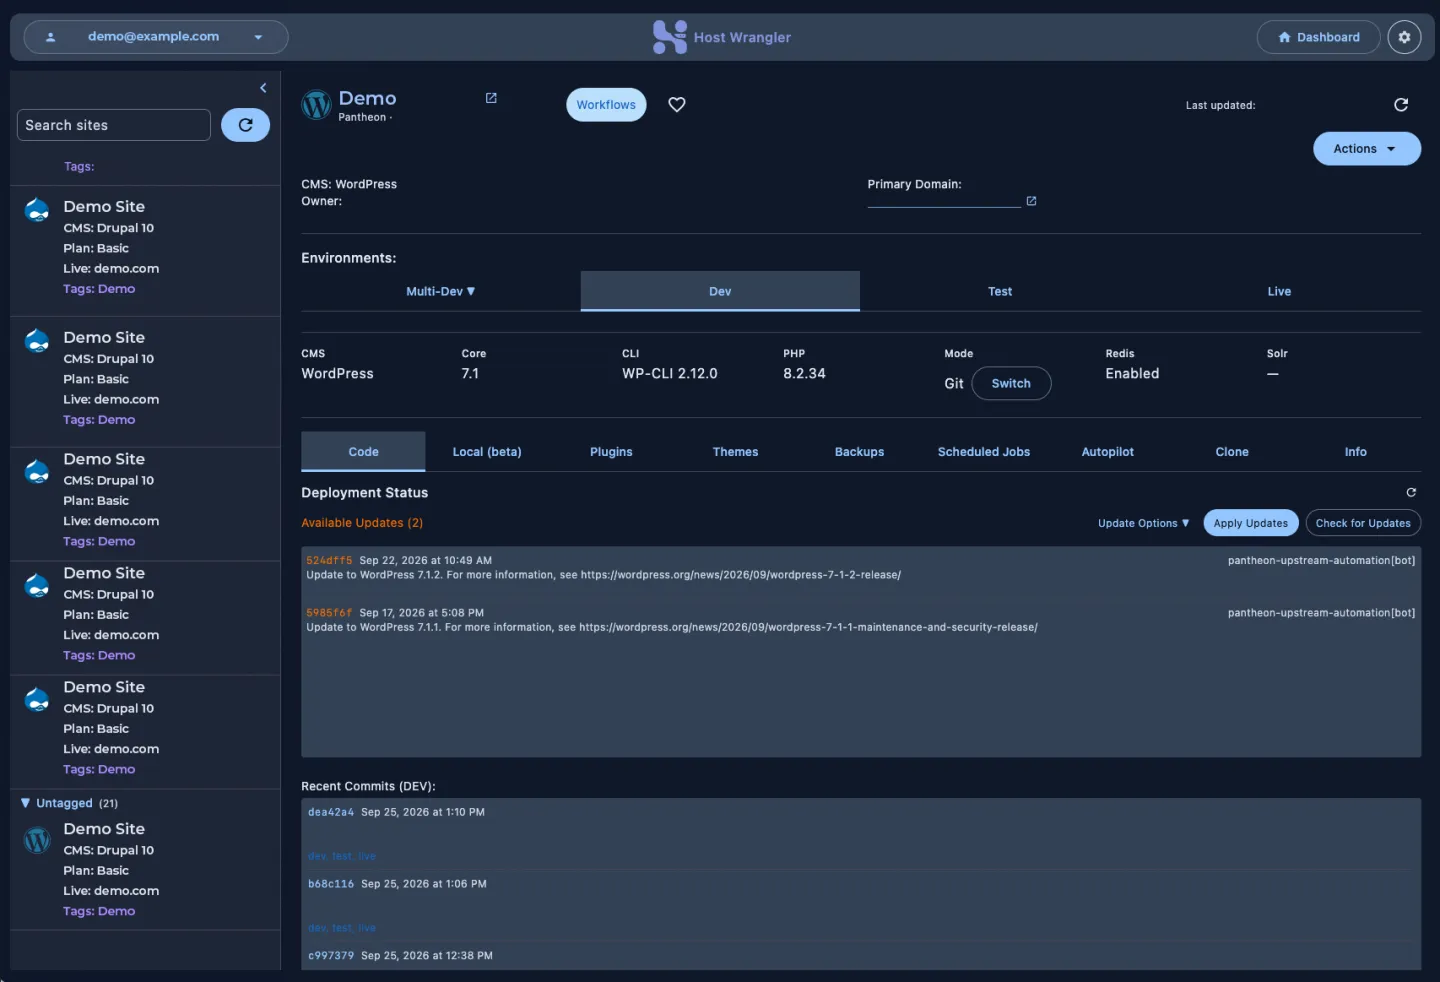Viewport: 1440px width, 982px height.
Task: Focus the Search sites input field
Action: (114, 125)
